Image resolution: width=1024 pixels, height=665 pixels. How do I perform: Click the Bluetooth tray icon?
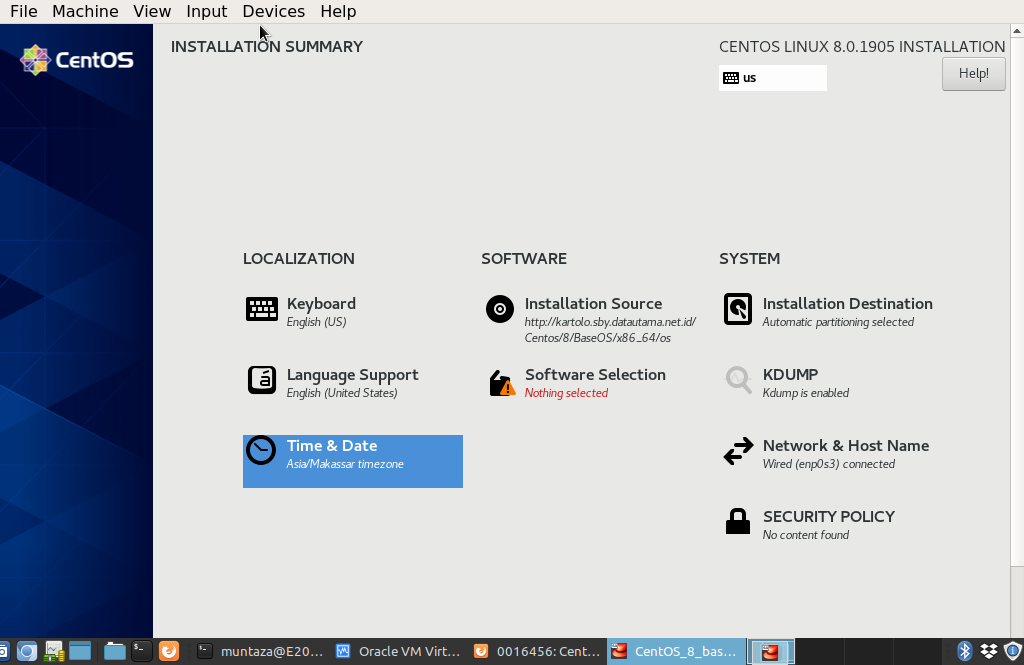[965, 651]
